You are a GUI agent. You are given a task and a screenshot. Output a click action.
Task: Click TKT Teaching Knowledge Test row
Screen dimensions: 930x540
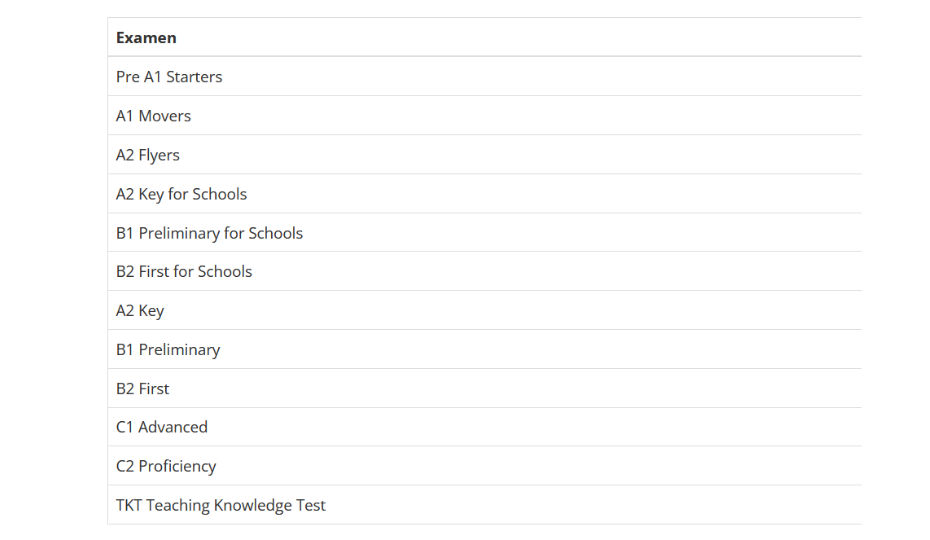point(485,505)
